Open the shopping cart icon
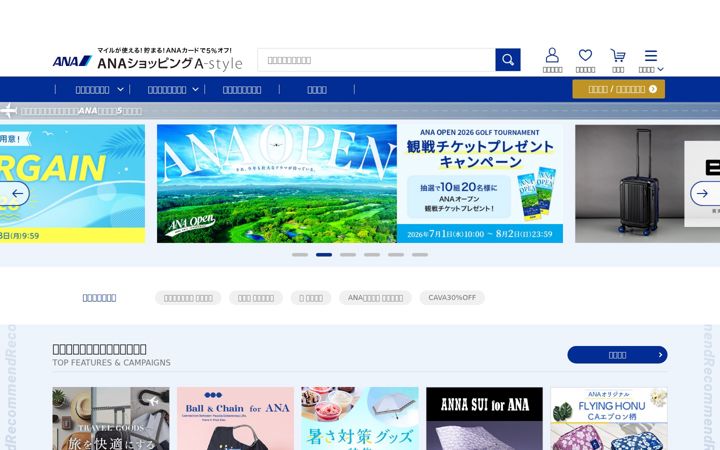The width and height of the screenshot is (720, 450). [618, 56]
